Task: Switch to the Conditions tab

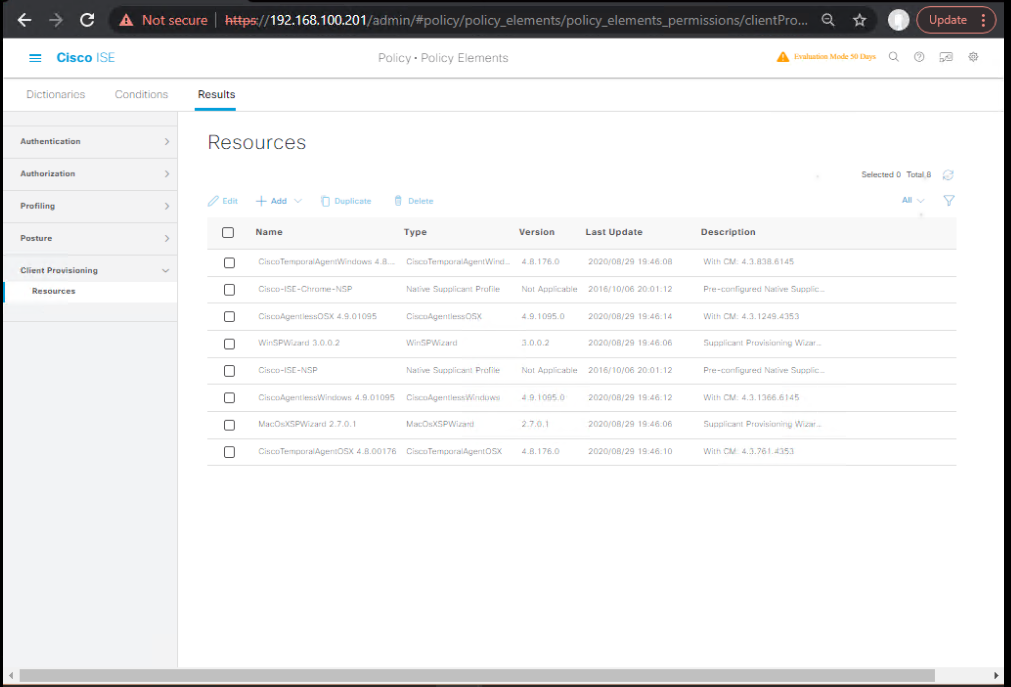Action: pyautogui.click(x=141, y=94)
